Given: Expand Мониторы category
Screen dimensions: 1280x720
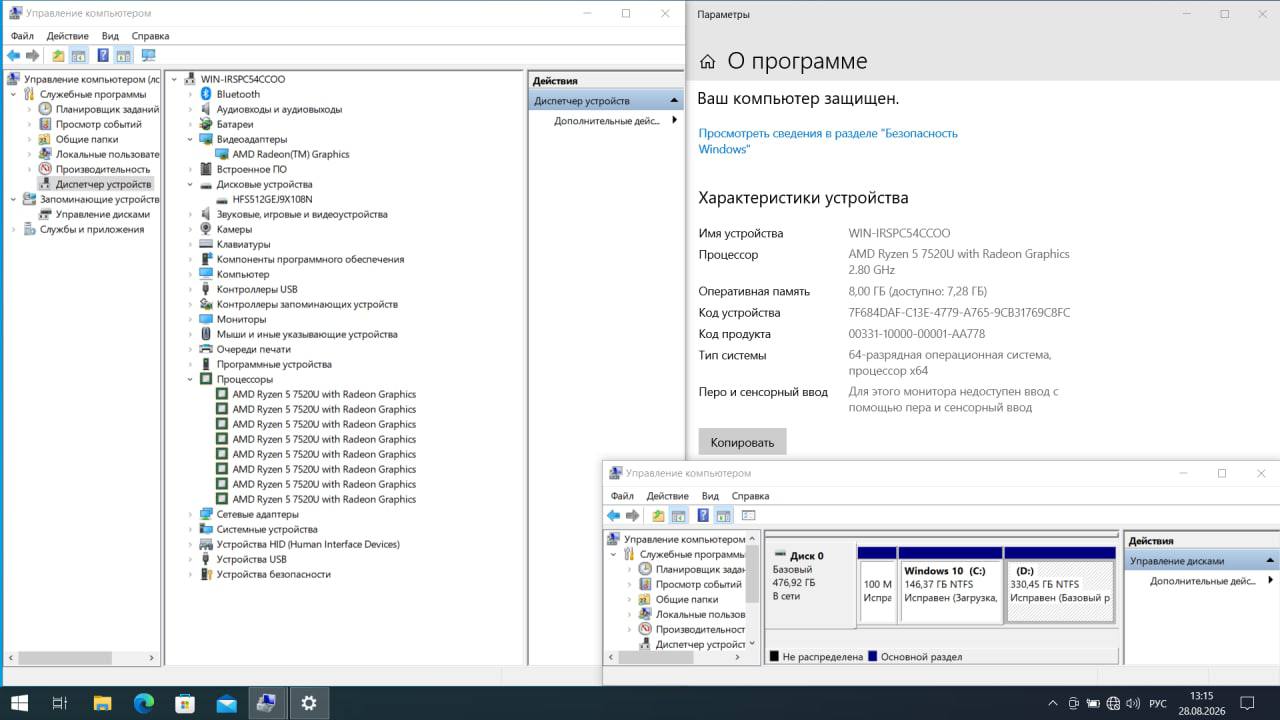Looking at the screenshot, I should [x=191, y=319].
